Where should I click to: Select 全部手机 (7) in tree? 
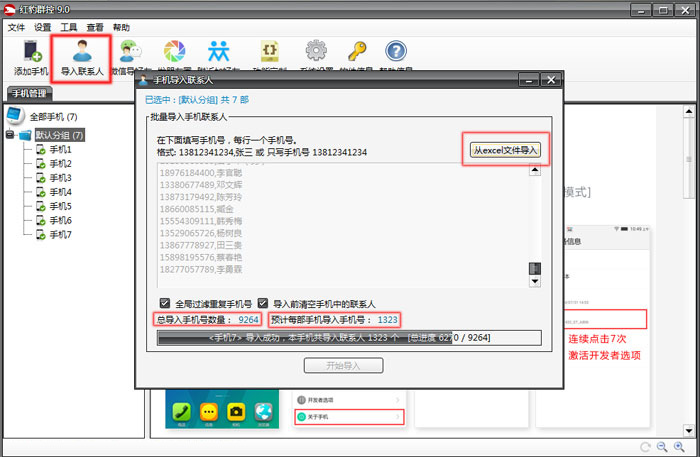54,117
